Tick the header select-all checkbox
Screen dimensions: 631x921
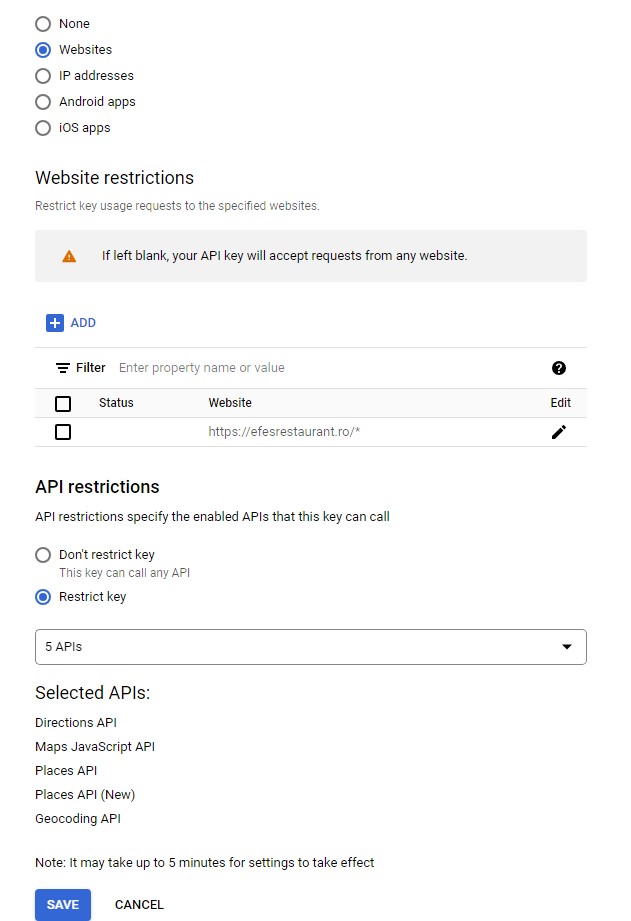coord(63,404)
